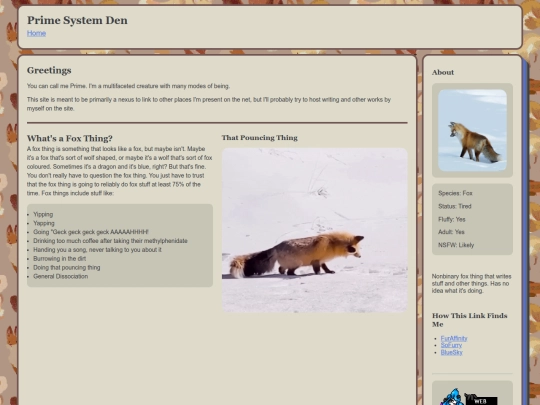Click the "Yipping" list item

[43, 214]
